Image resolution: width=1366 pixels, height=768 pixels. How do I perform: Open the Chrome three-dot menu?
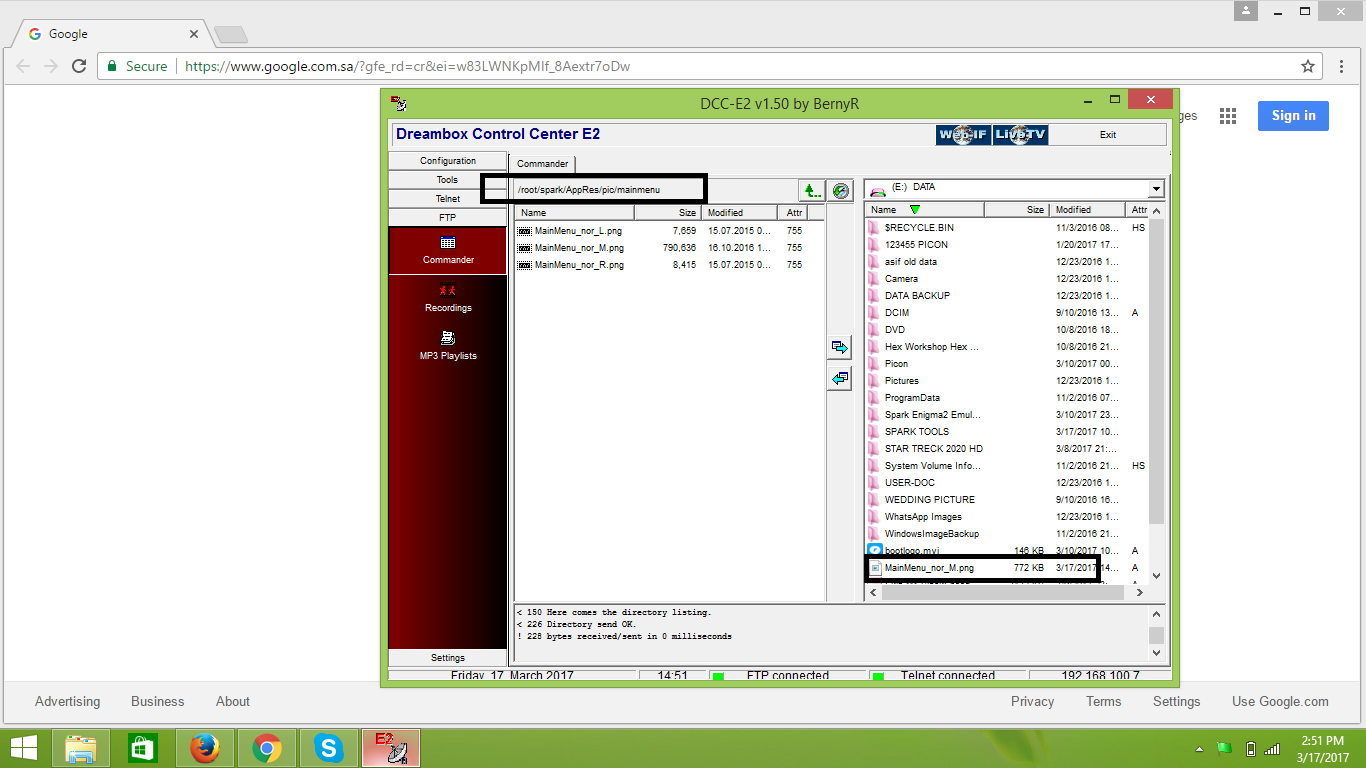coord(1342,66)
